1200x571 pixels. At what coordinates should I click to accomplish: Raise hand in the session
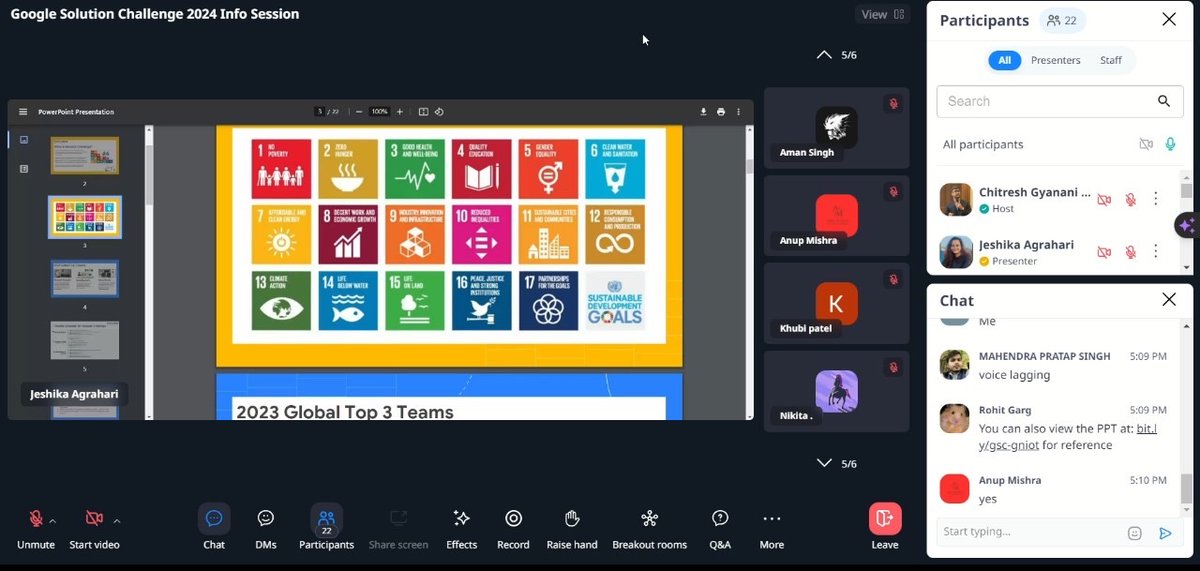tap(572, 527)
